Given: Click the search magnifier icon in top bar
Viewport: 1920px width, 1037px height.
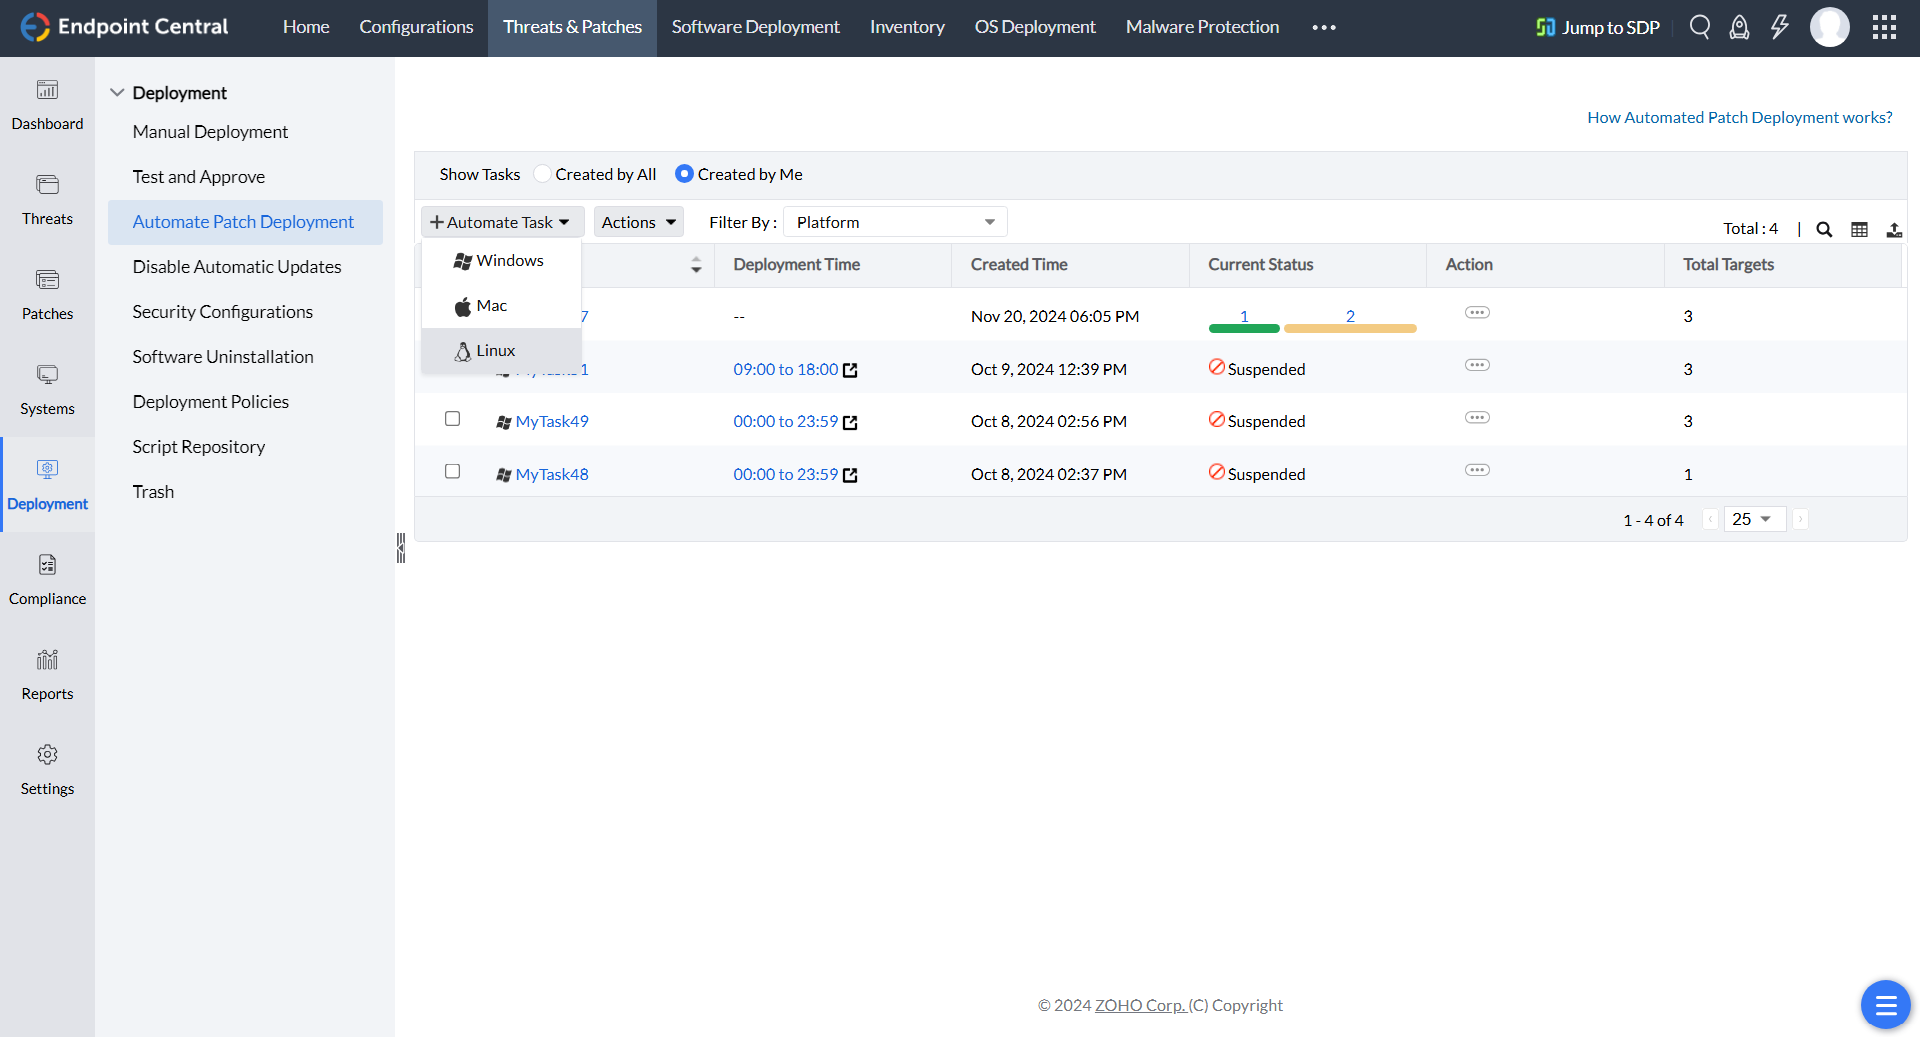Looking at the screenshot, I should [x=1699, y=27].
